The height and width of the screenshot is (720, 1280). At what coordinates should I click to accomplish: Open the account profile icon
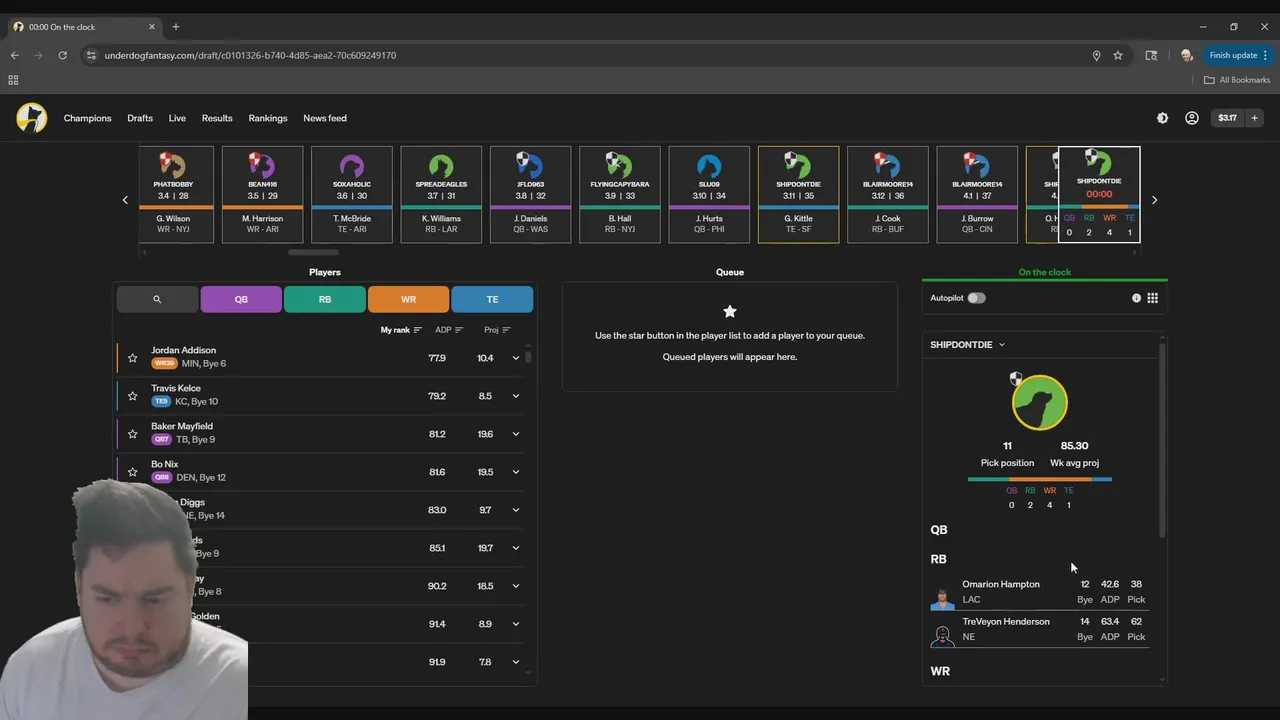coord(1192,118)
